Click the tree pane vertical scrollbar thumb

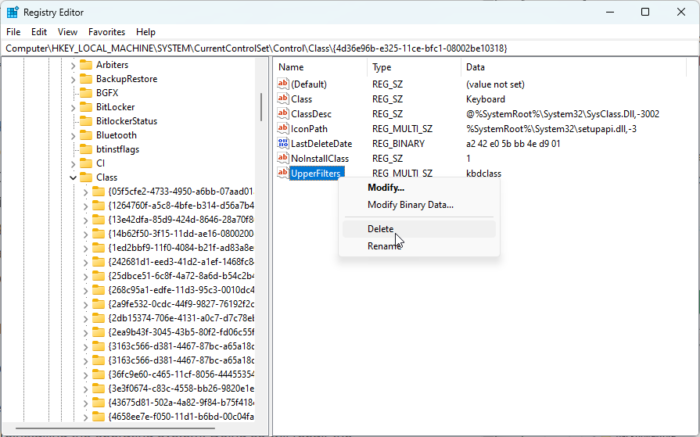tap(261, 107)
